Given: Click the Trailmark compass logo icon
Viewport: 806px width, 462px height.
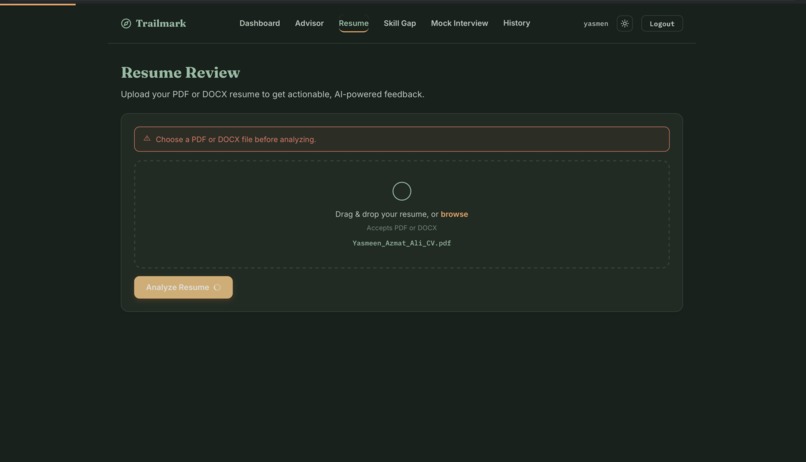Looking at the screenshot, I should (126, 24).
